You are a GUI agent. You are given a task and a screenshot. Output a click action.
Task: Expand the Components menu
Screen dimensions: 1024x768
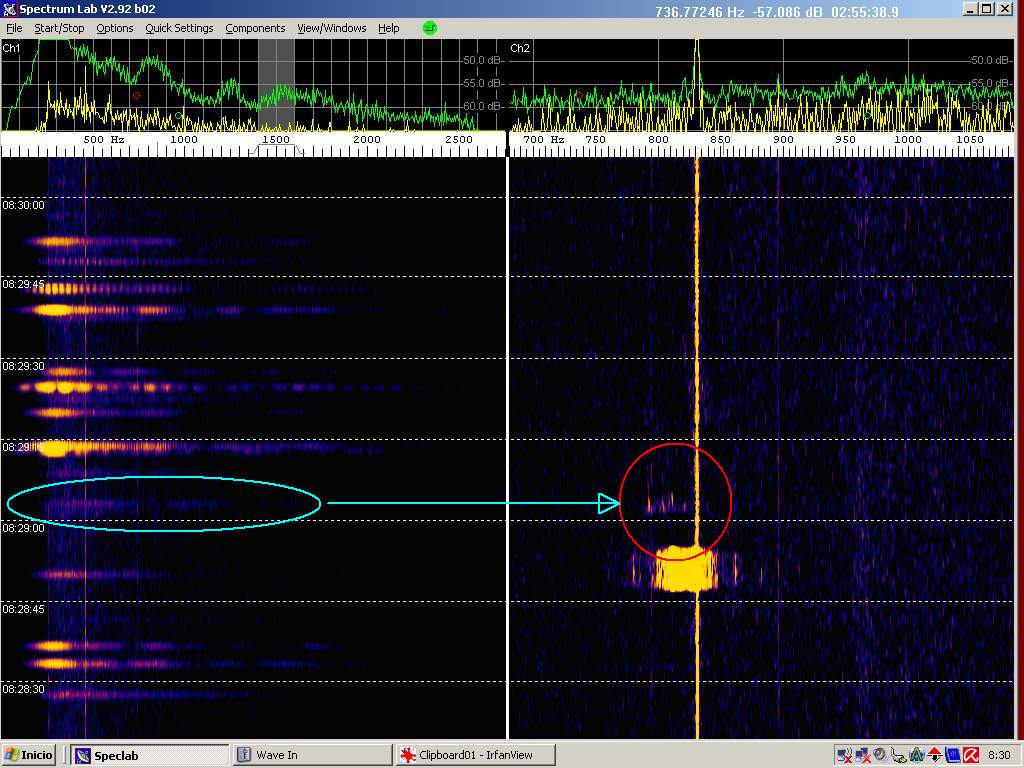[x=255, y=28]
